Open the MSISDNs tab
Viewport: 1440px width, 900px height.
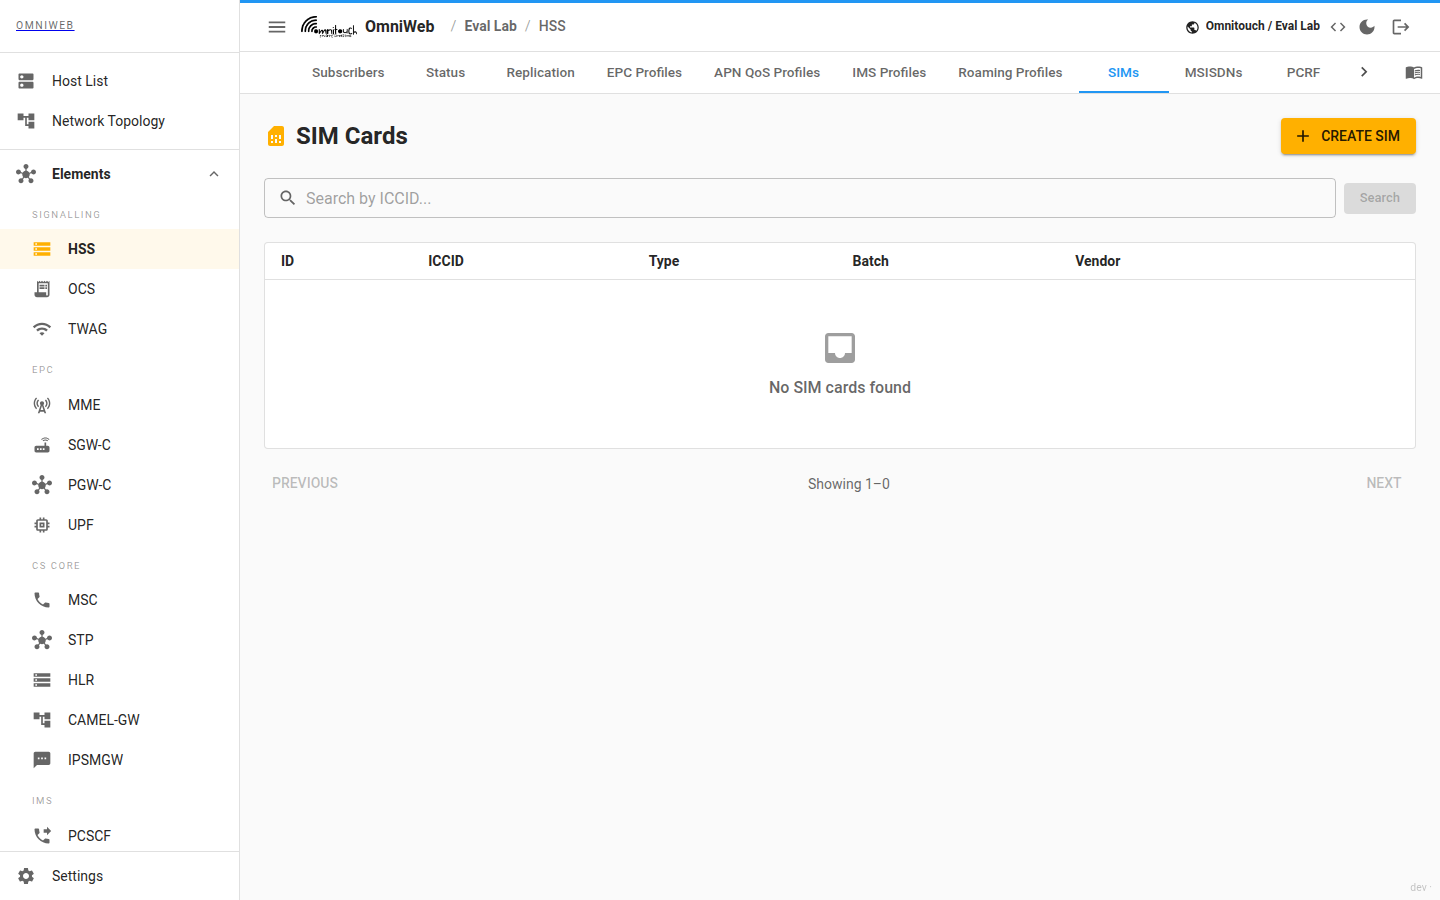pyautogui.click(x=1214, y=73)
